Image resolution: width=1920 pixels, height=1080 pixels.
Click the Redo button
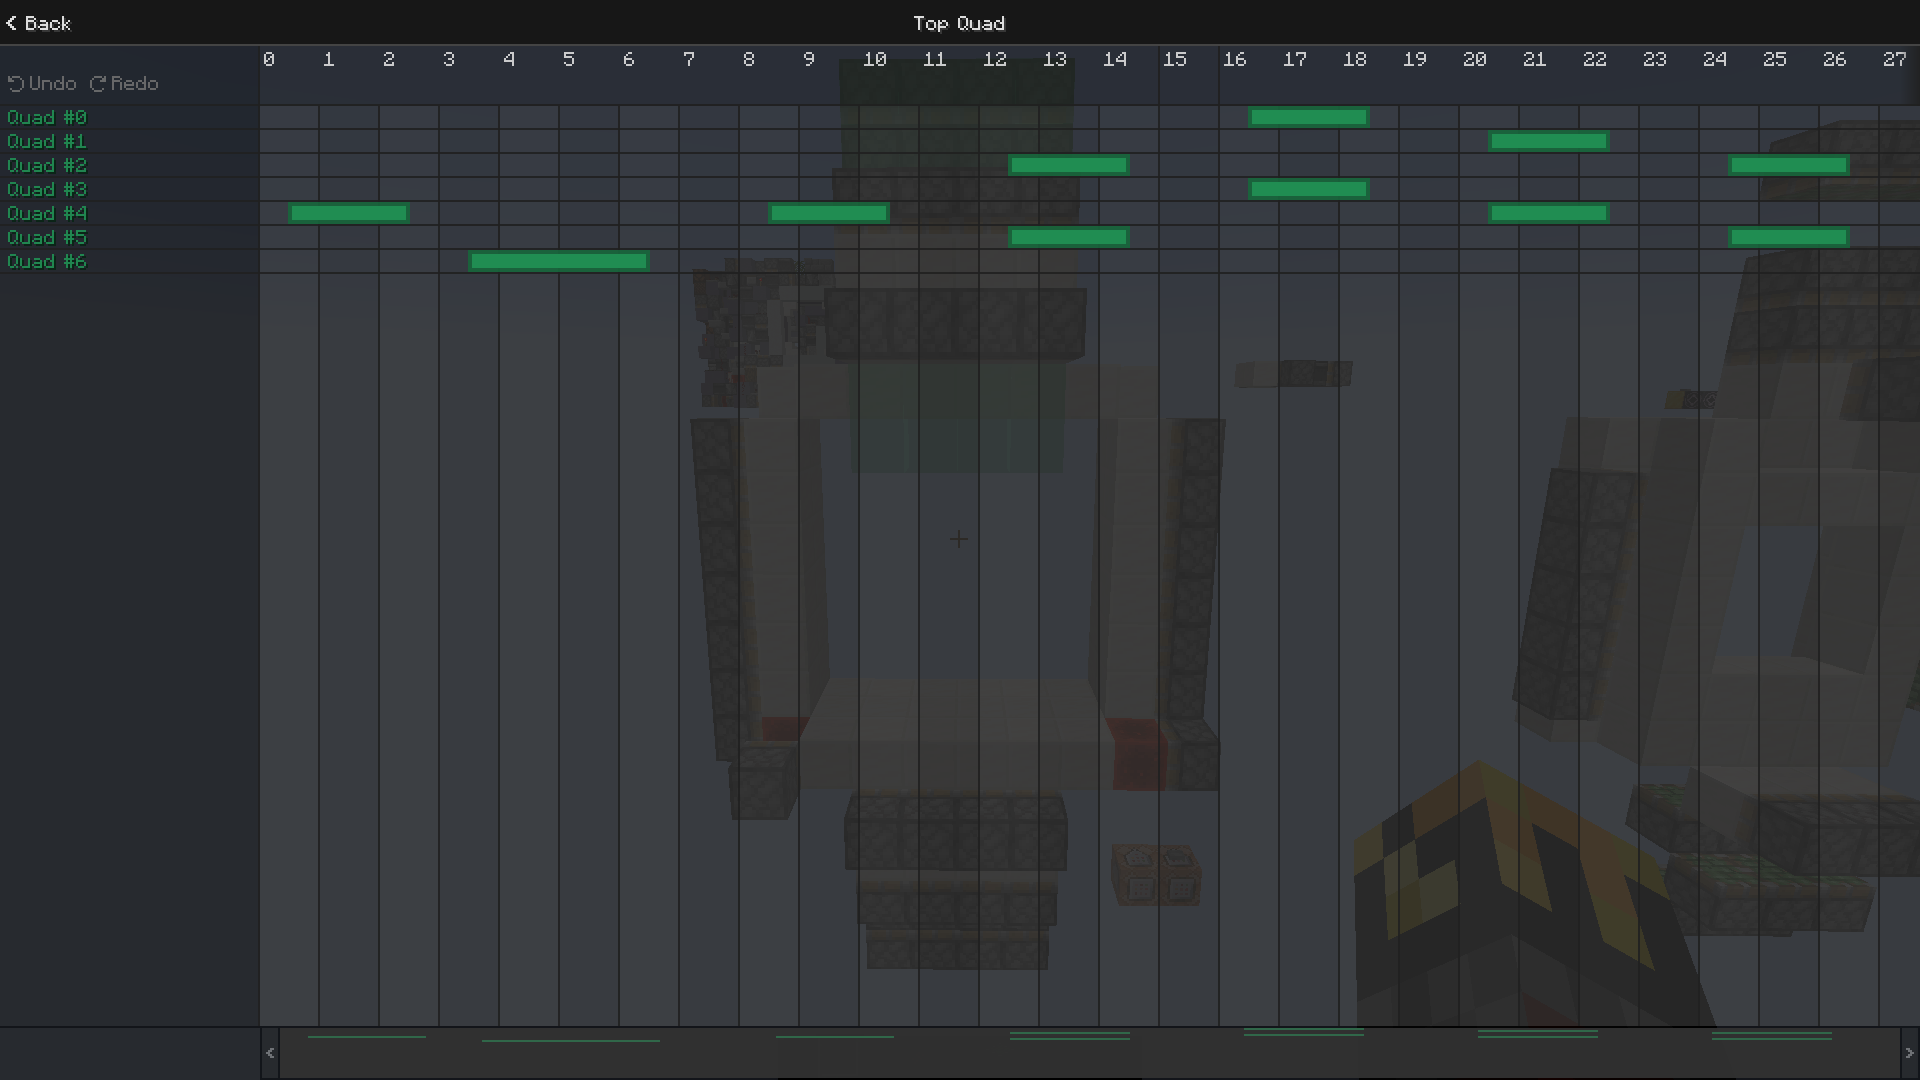click(124, 84)
